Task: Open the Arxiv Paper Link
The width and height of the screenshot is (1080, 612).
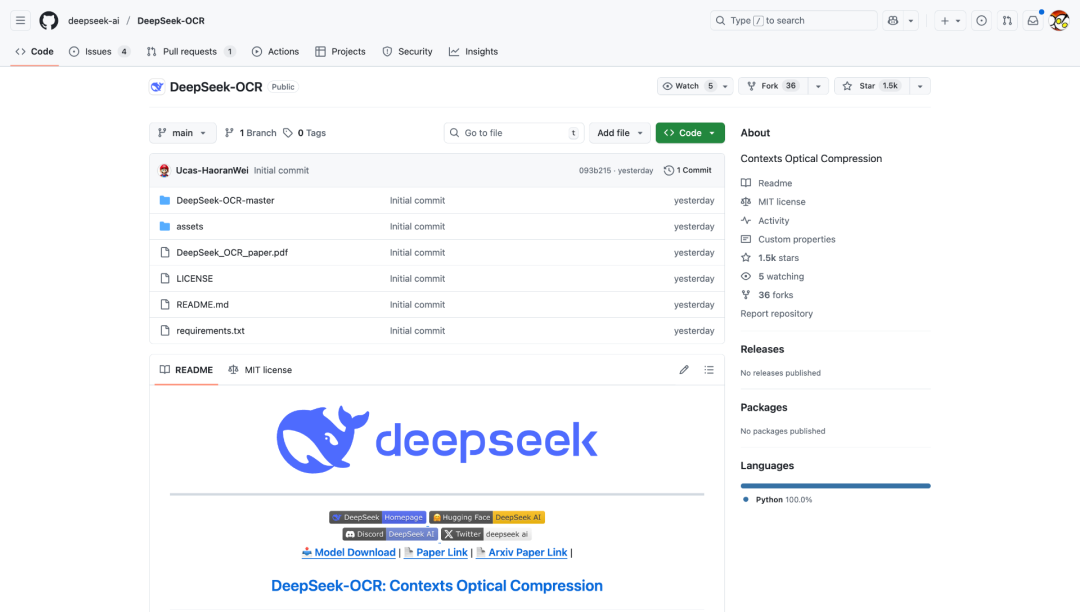Action: (x=521, y=552)
